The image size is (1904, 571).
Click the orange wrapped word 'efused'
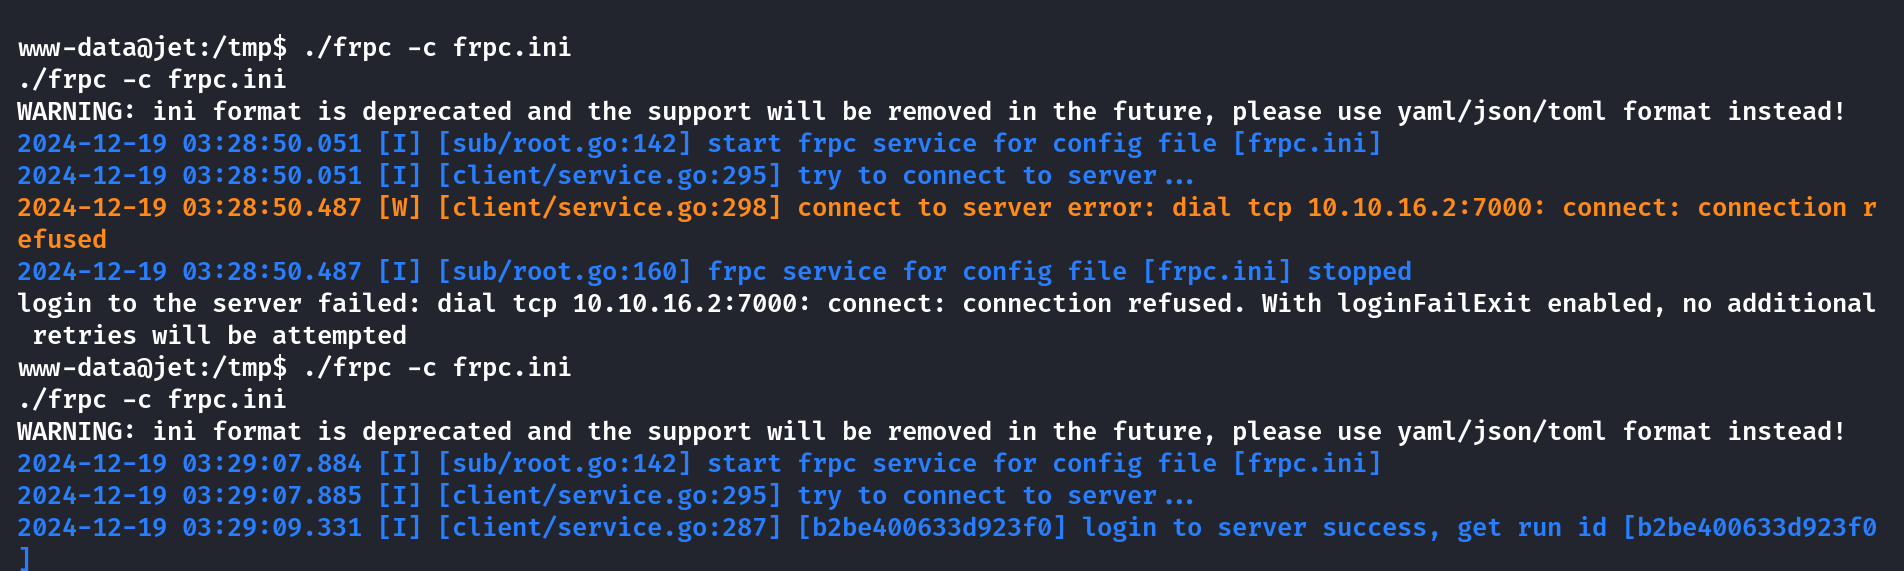62,239
